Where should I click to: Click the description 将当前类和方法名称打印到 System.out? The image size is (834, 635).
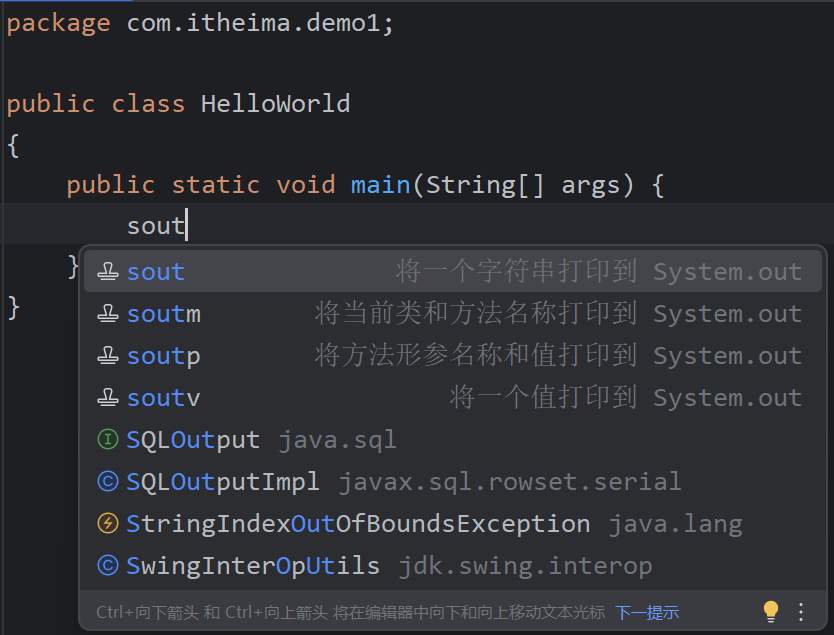558,313
